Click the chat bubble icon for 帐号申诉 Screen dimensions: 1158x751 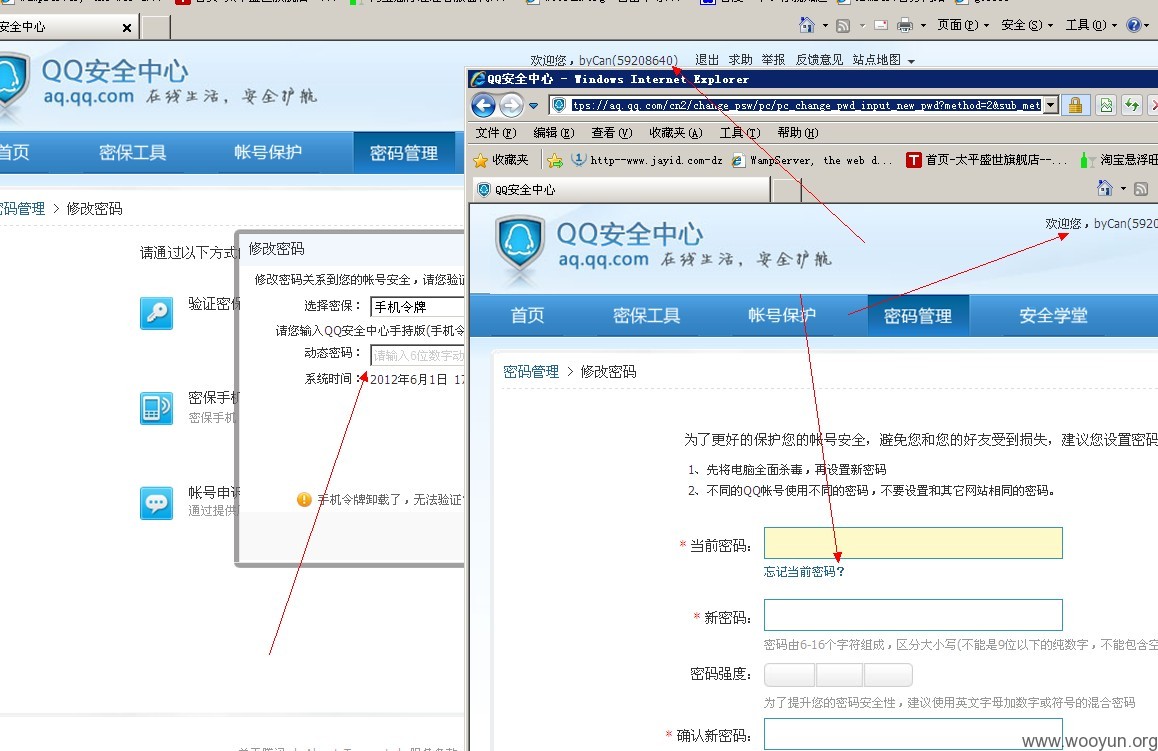tap(157, 503)
